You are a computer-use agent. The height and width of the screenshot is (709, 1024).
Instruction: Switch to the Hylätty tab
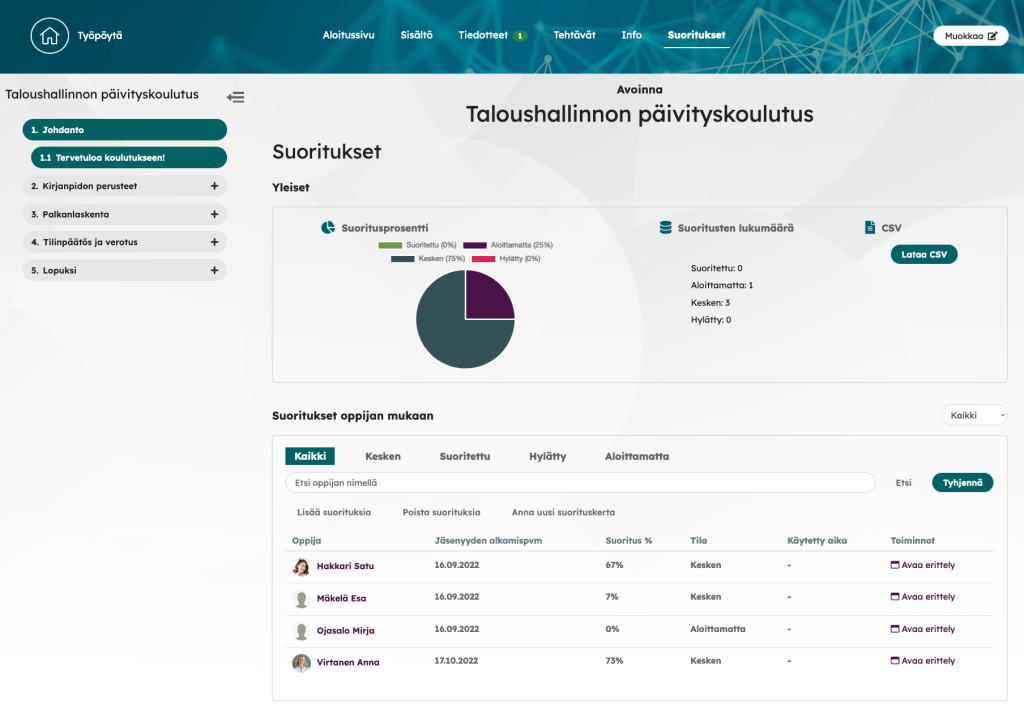point(547,456)
